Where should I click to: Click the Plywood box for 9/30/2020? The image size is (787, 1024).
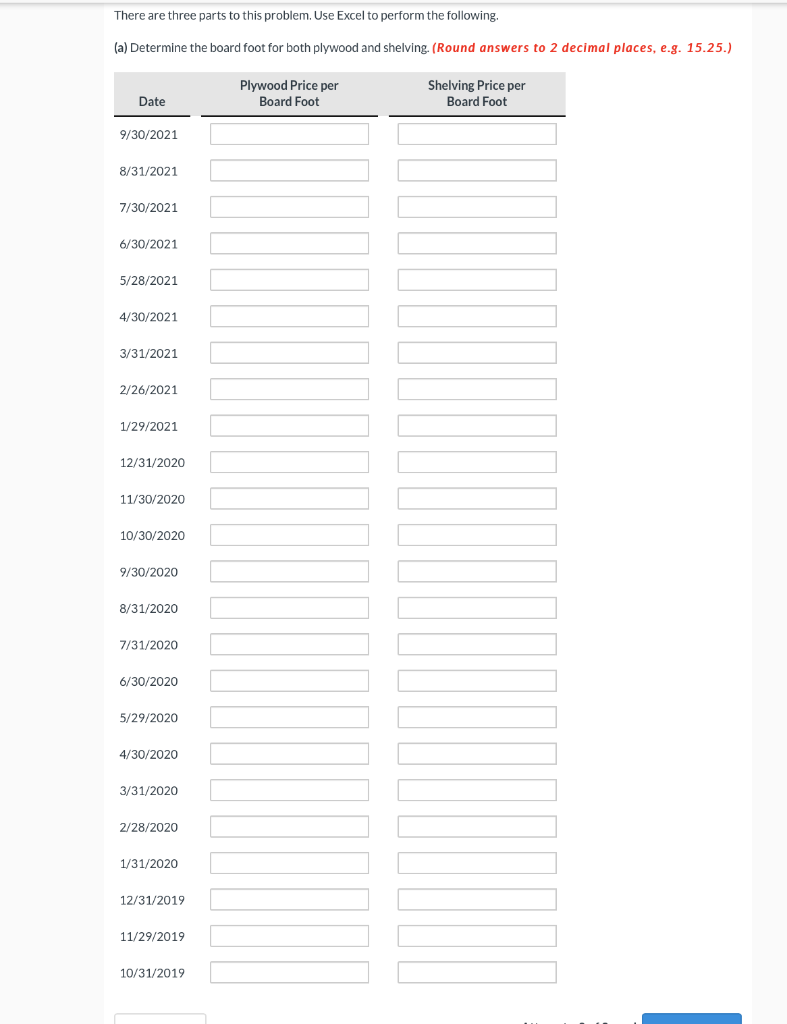point(289,570)
